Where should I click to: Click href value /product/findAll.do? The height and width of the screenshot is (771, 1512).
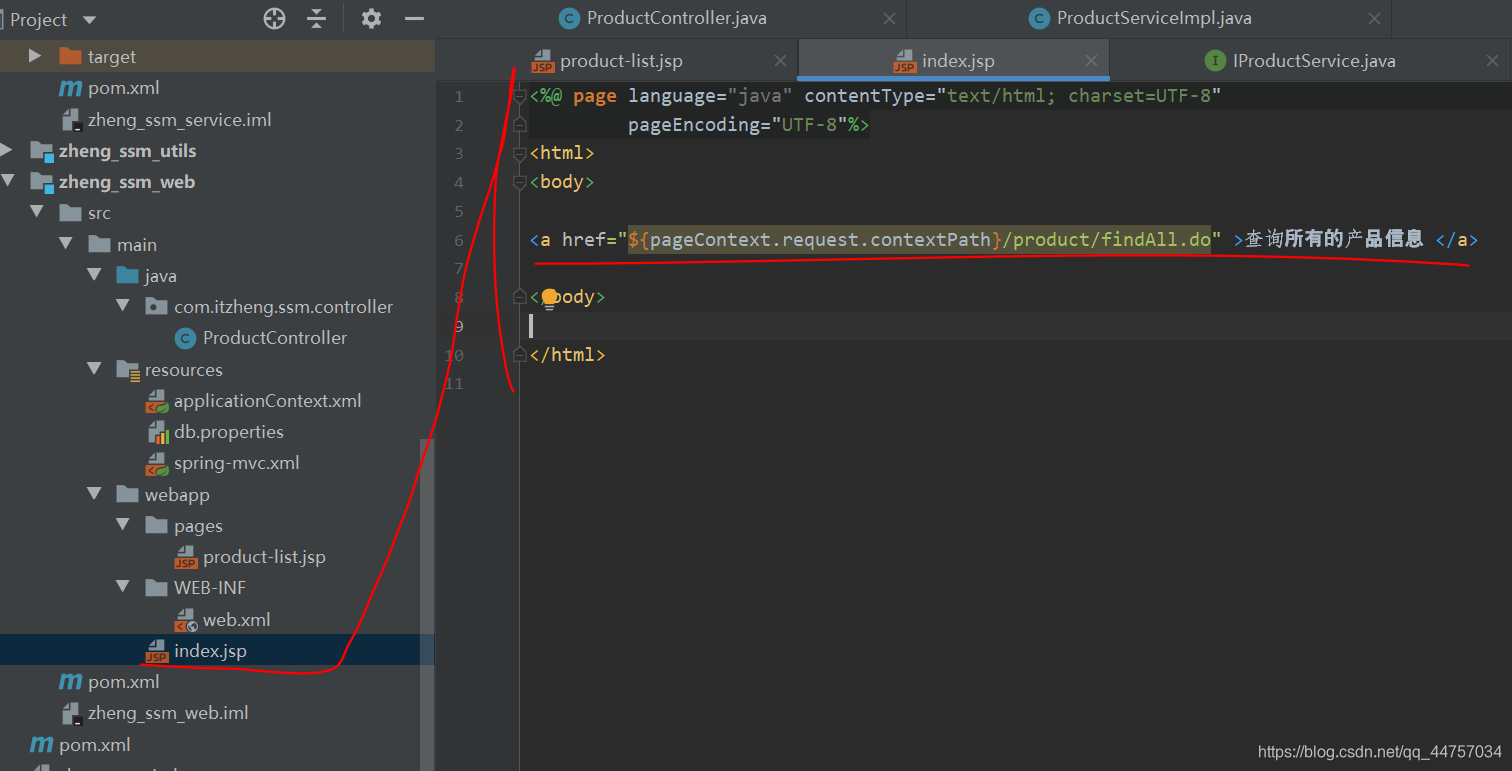click(x=1106, y=240)
